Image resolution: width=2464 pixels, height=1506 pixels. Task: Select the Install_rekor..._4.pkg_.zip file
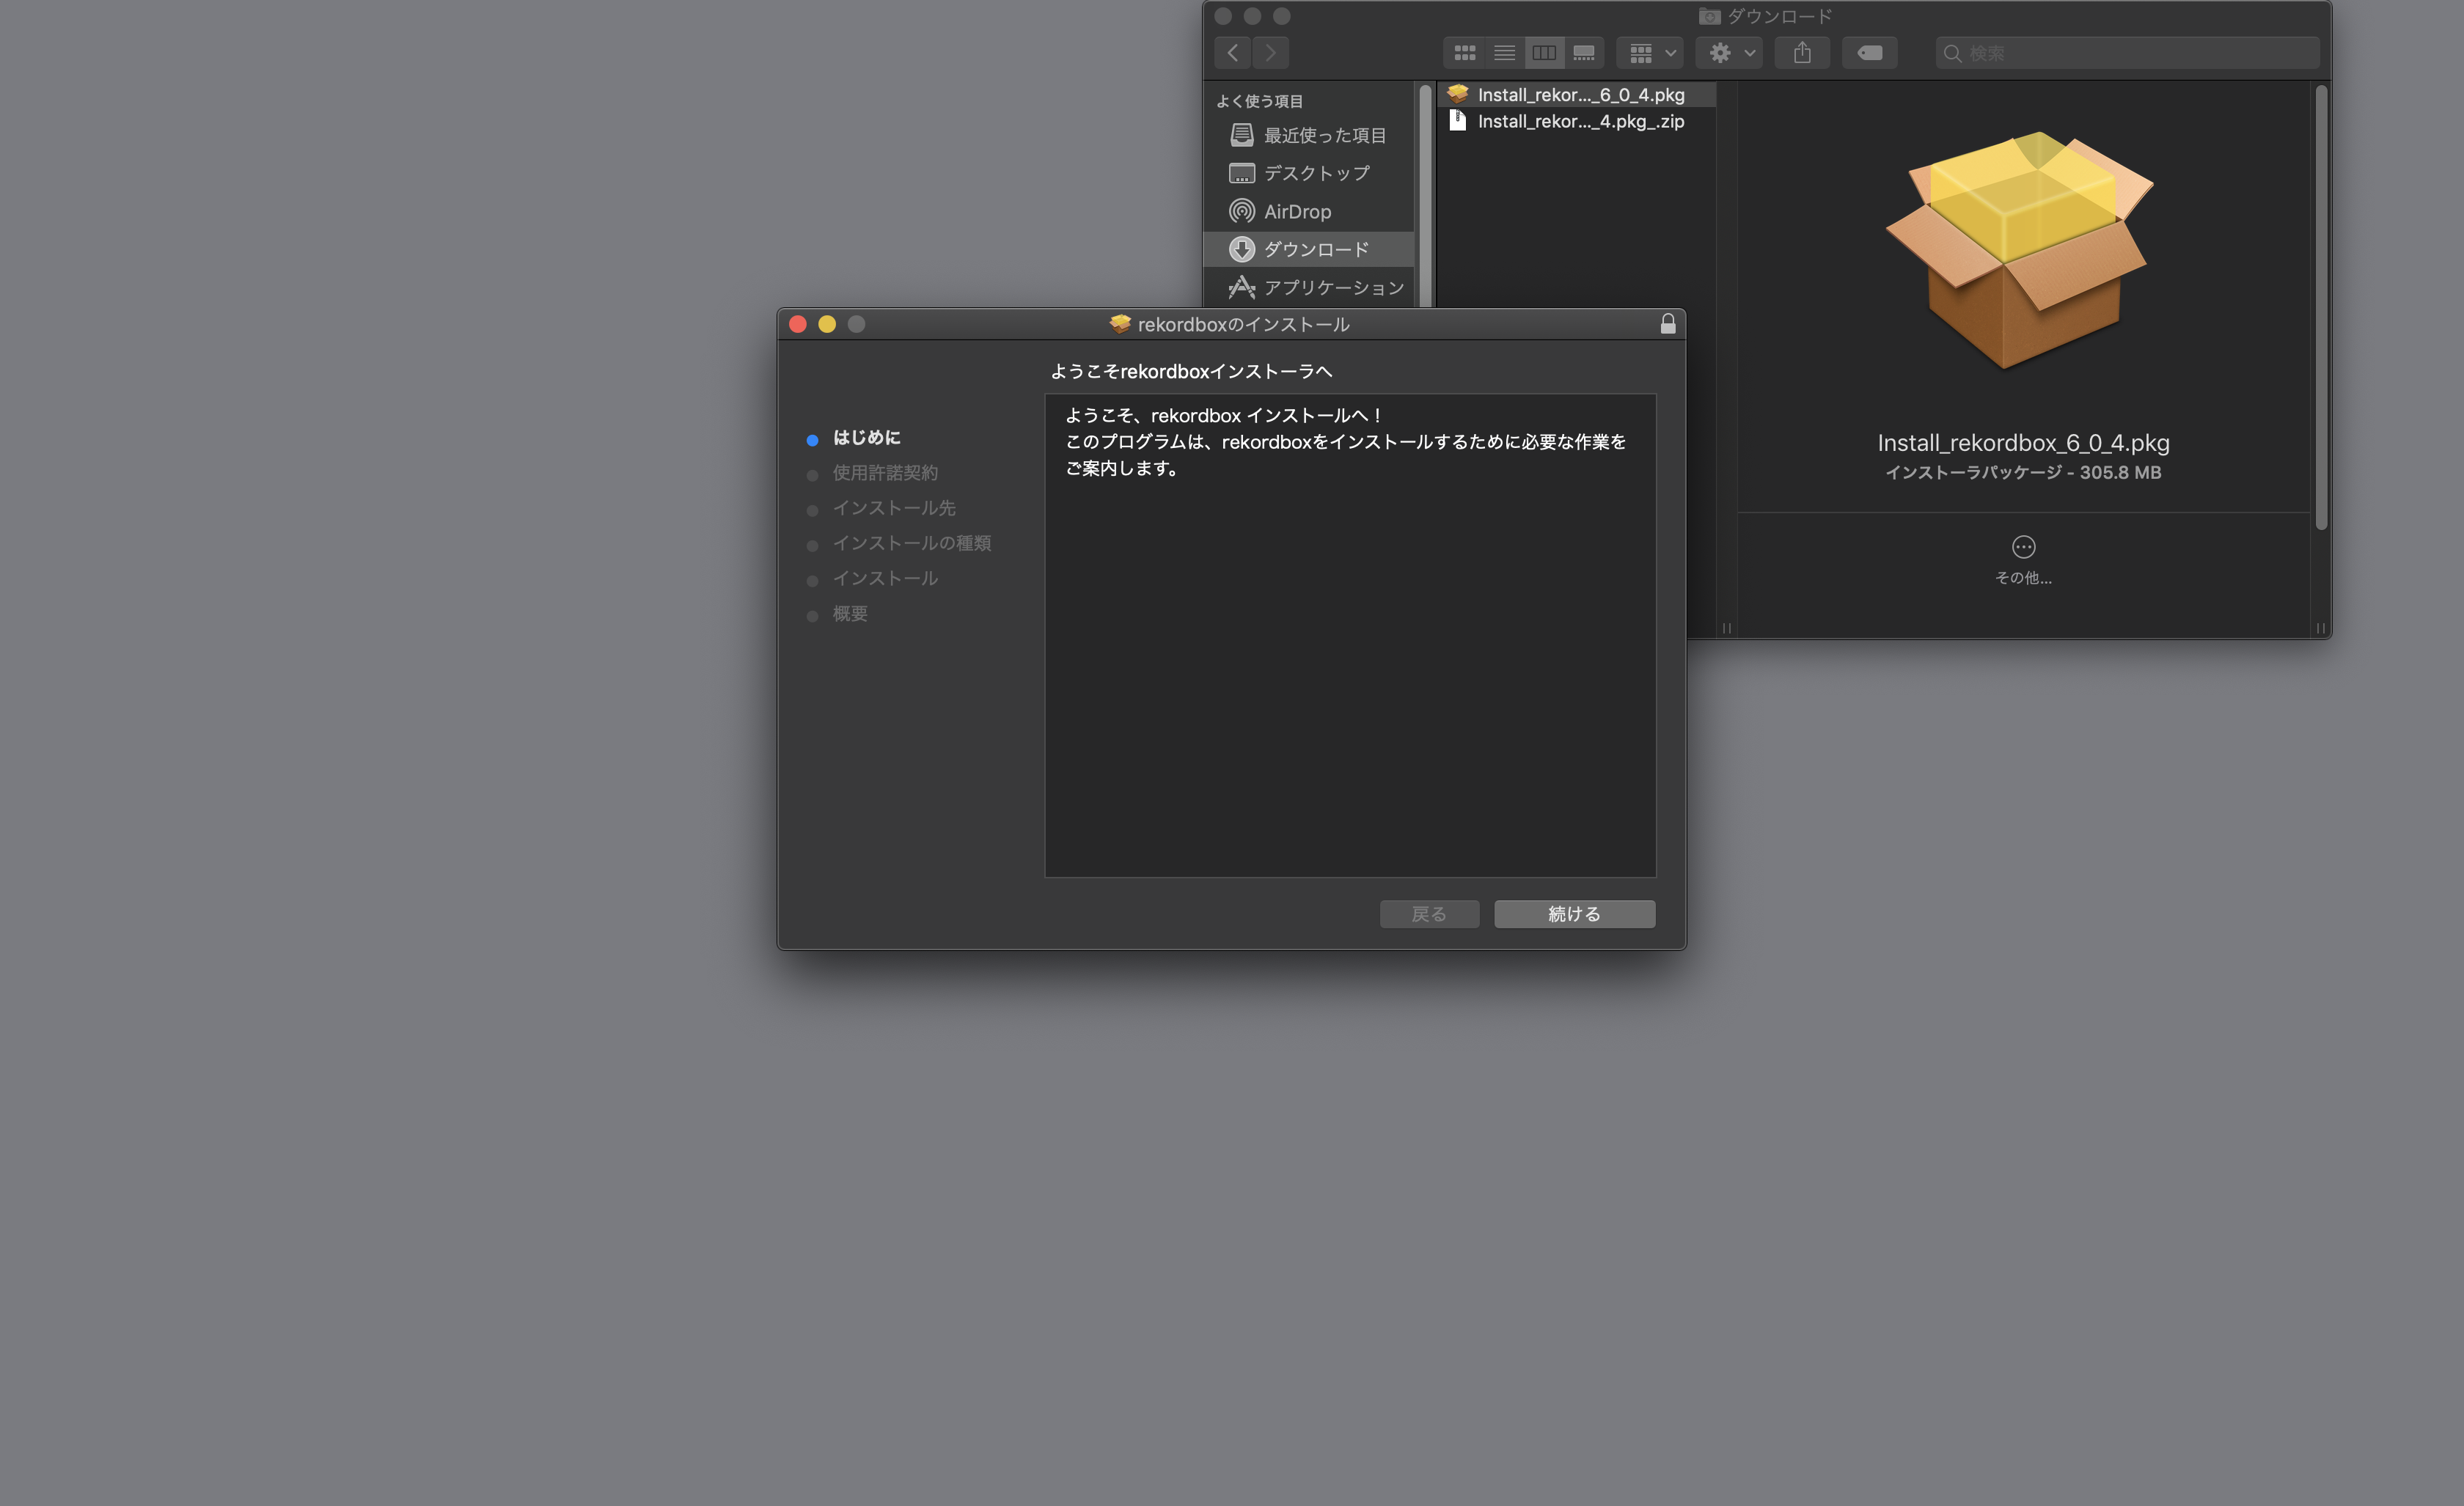point(1580,121)
